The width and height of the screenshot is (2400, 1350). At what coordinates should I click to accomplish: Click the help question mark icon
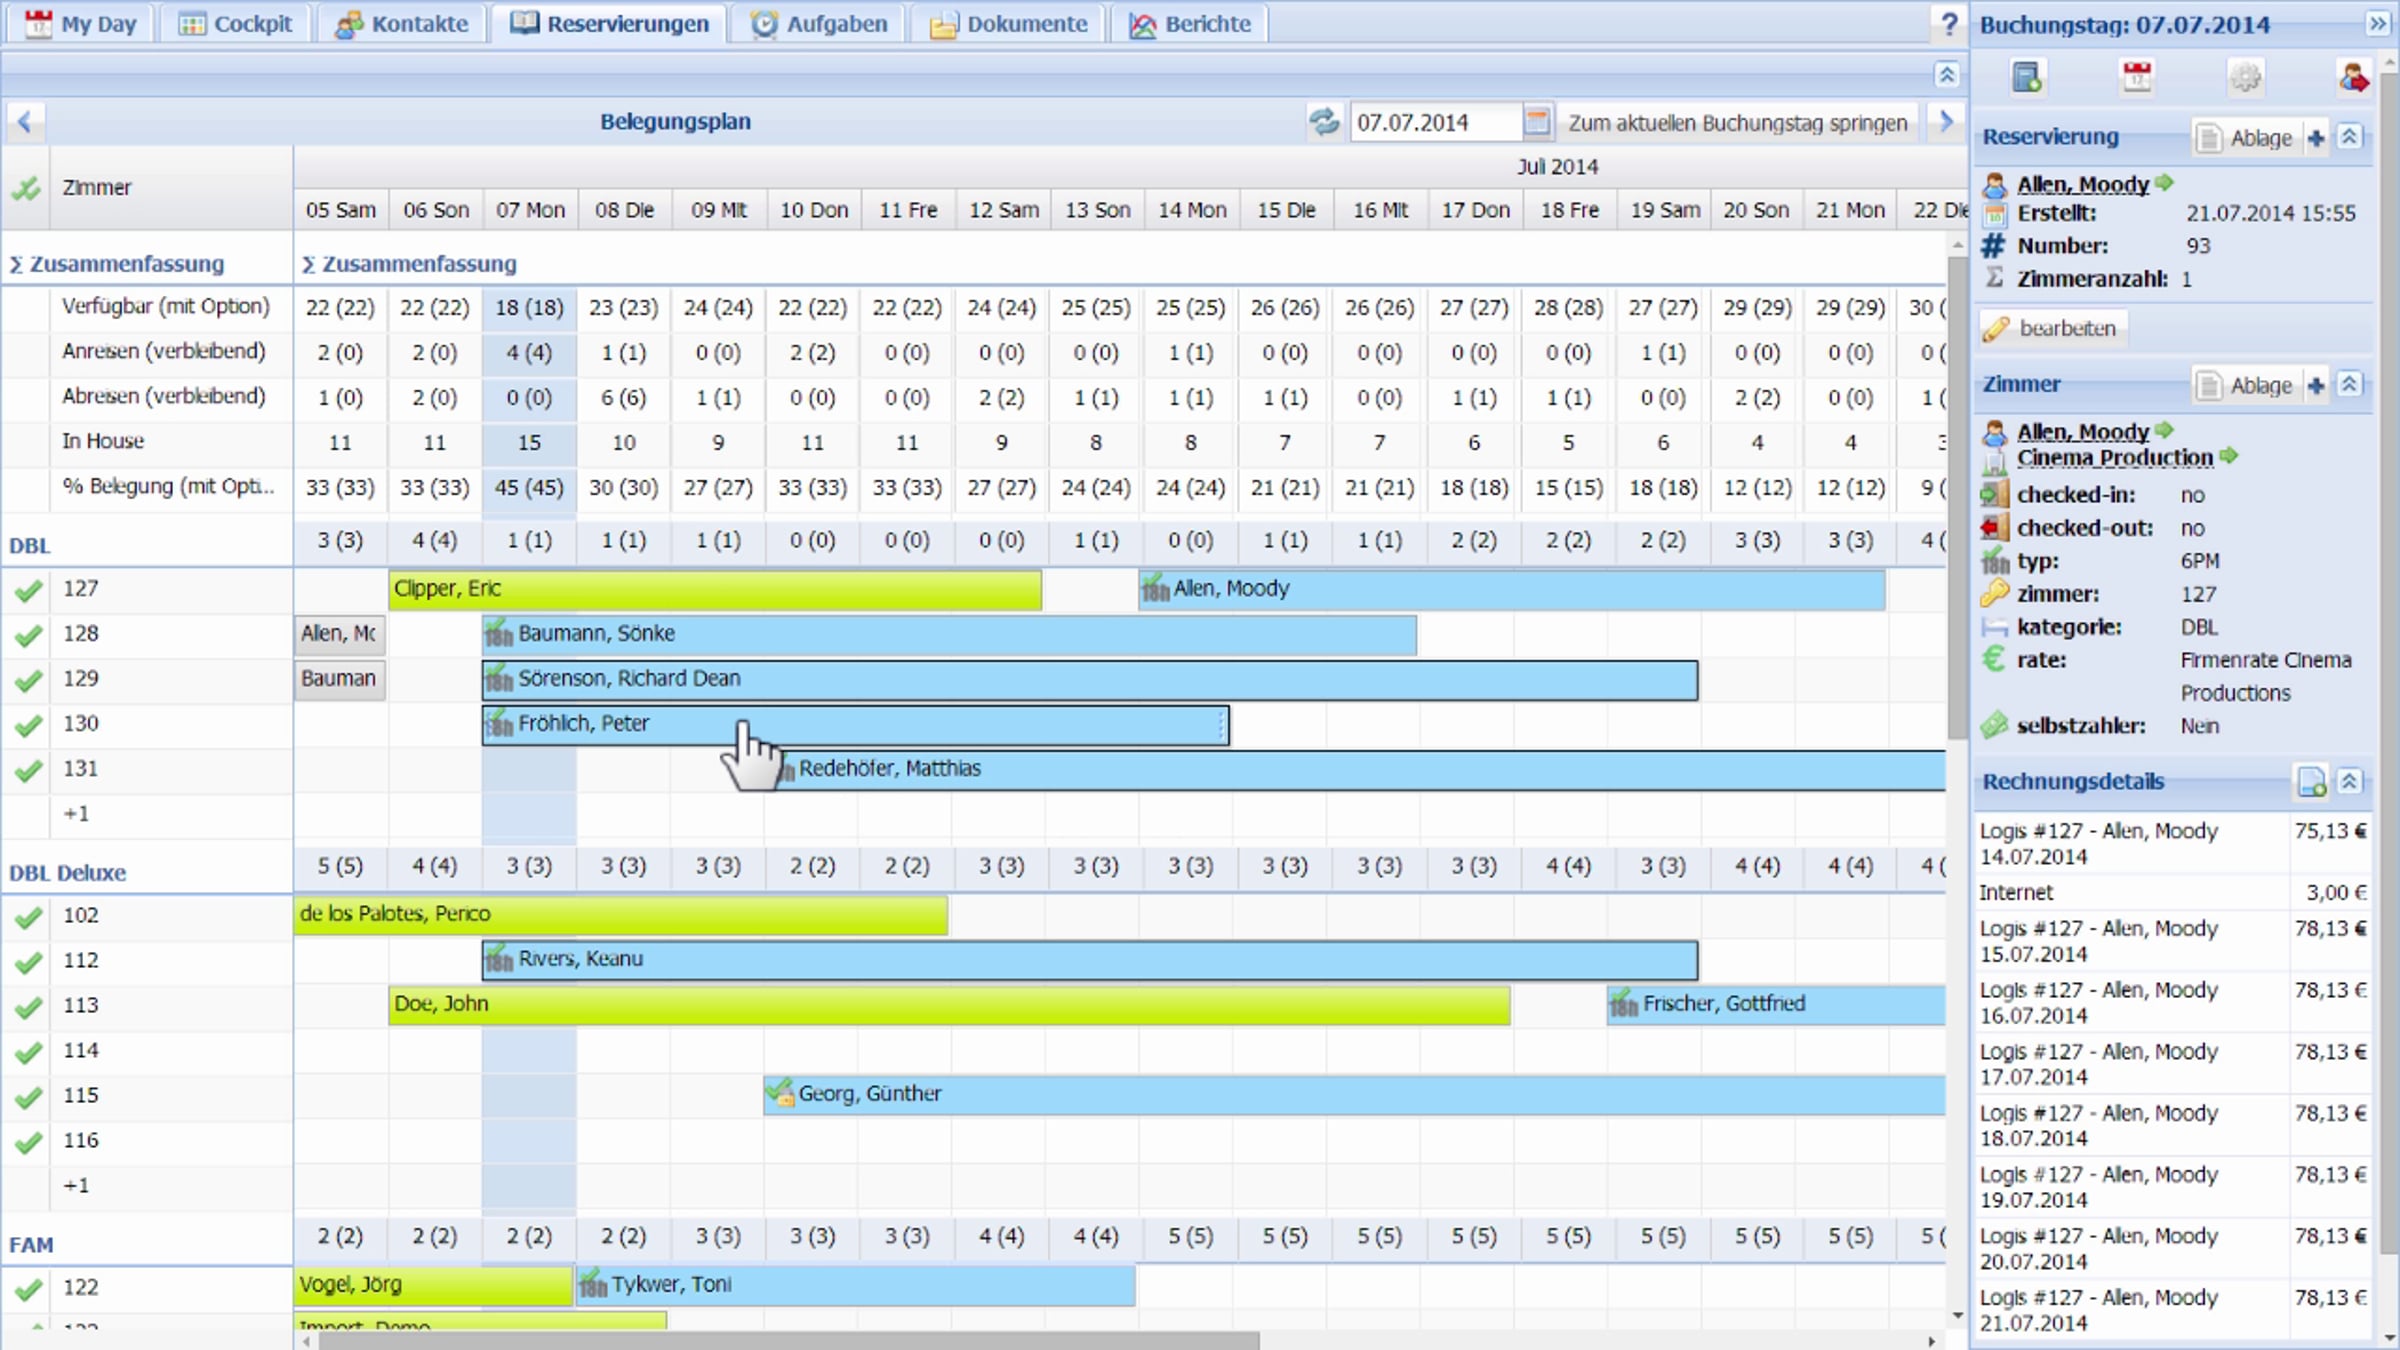(1949, 23)
